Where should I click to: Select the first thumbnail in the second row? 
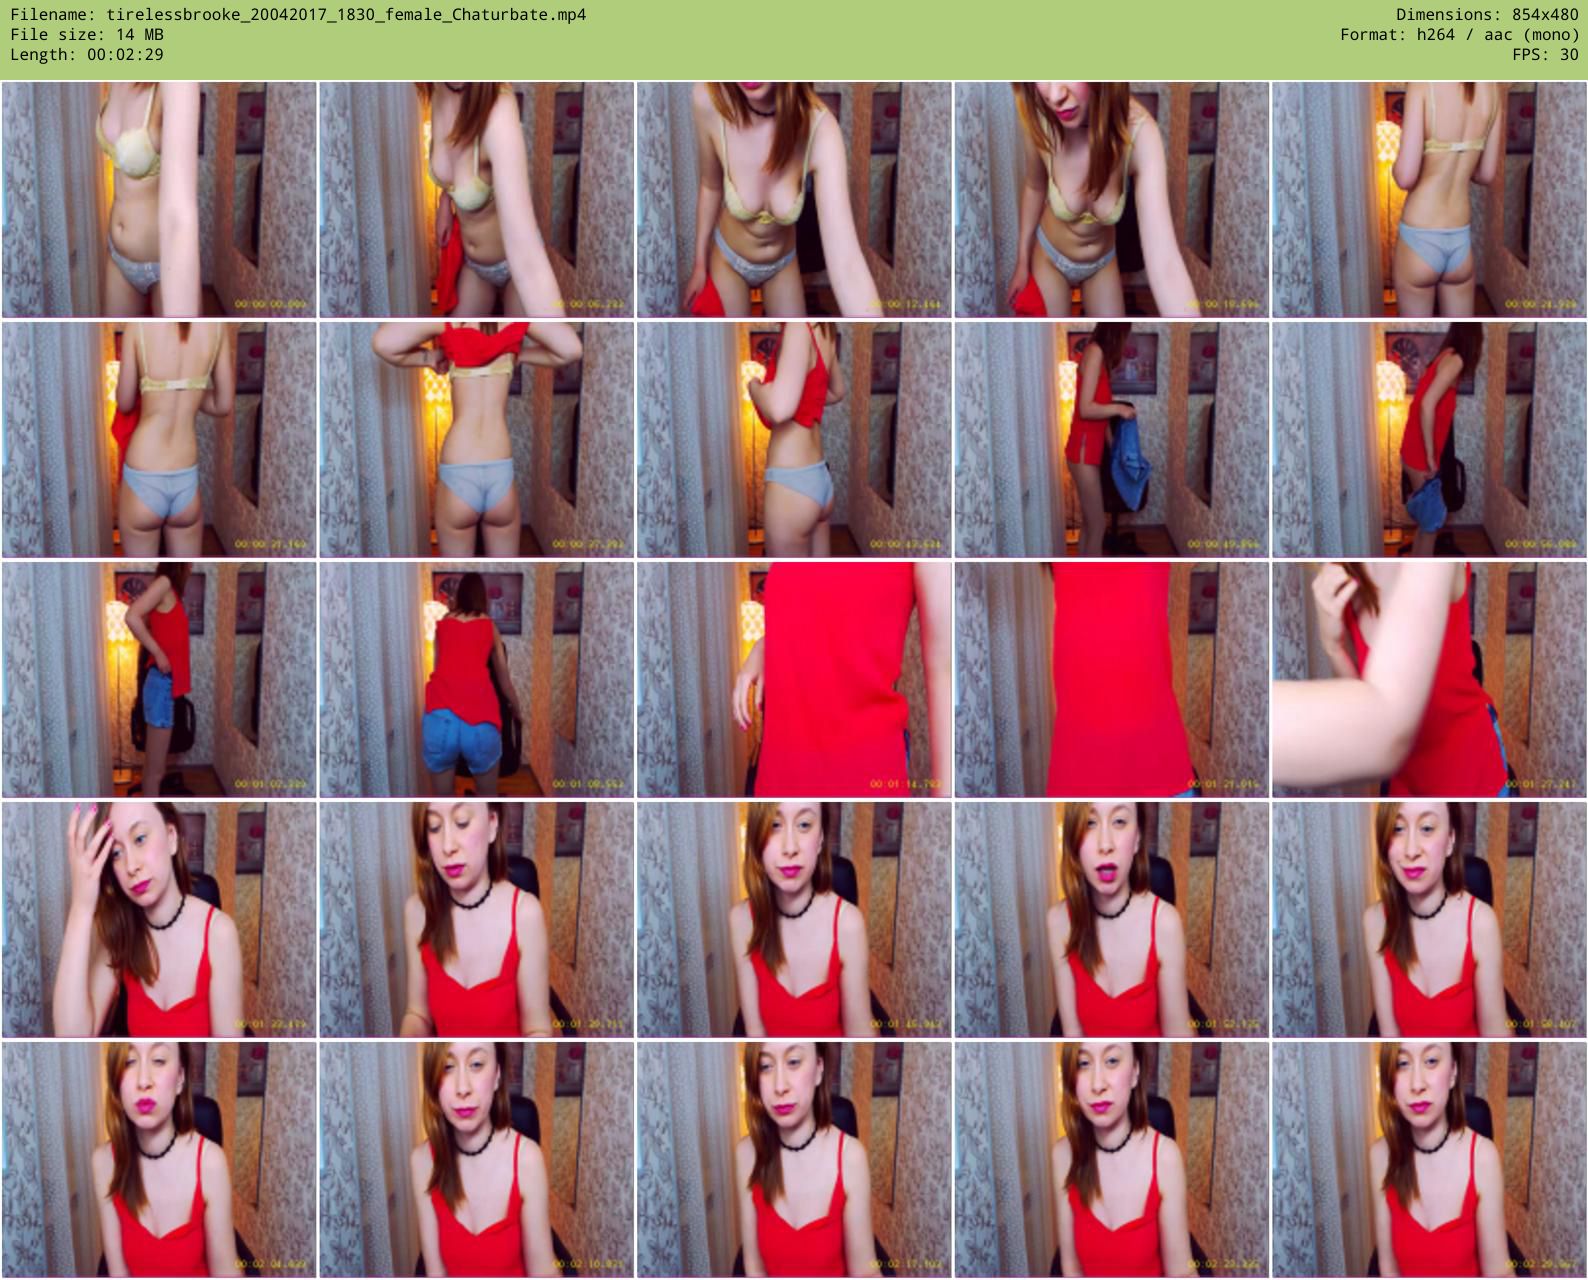[159, 440]
